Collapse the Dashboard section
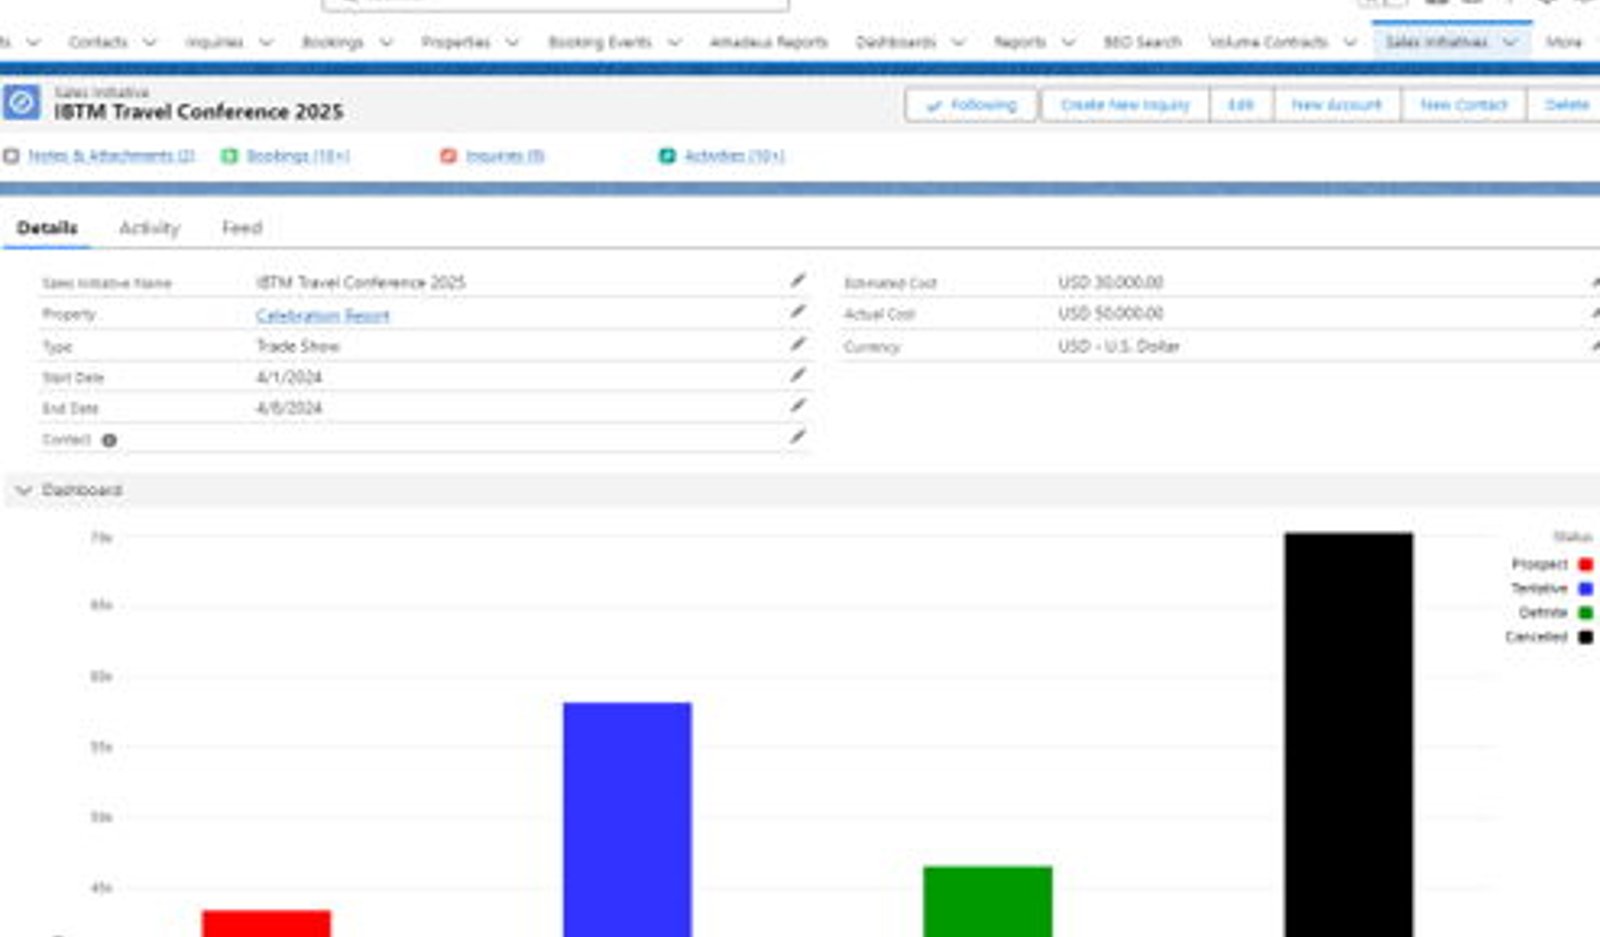 24,490
